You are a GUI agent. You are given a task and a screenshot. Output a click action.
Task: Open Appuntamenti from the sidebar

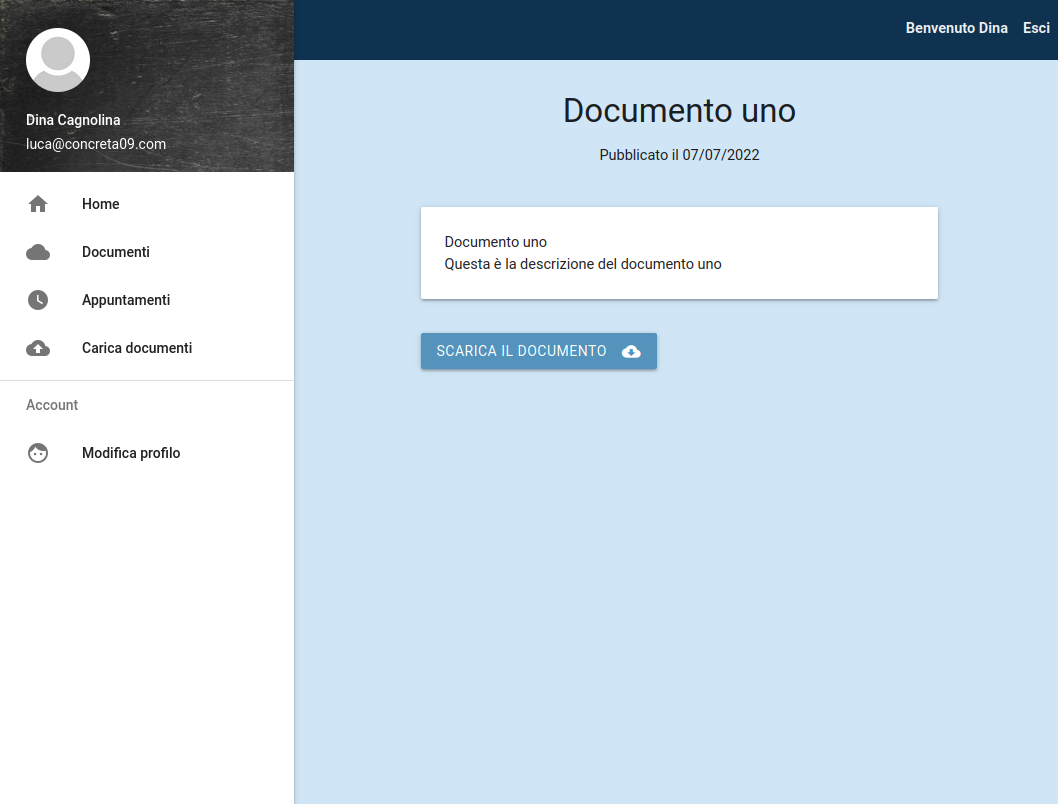tap(147, 300)
